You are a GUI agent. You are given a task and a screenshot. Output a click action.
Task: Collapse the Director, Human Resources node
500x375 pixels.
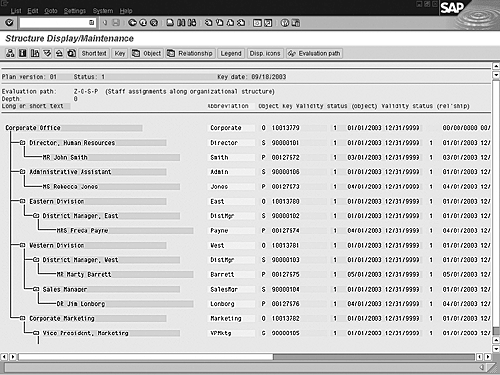tap(22, 143)
